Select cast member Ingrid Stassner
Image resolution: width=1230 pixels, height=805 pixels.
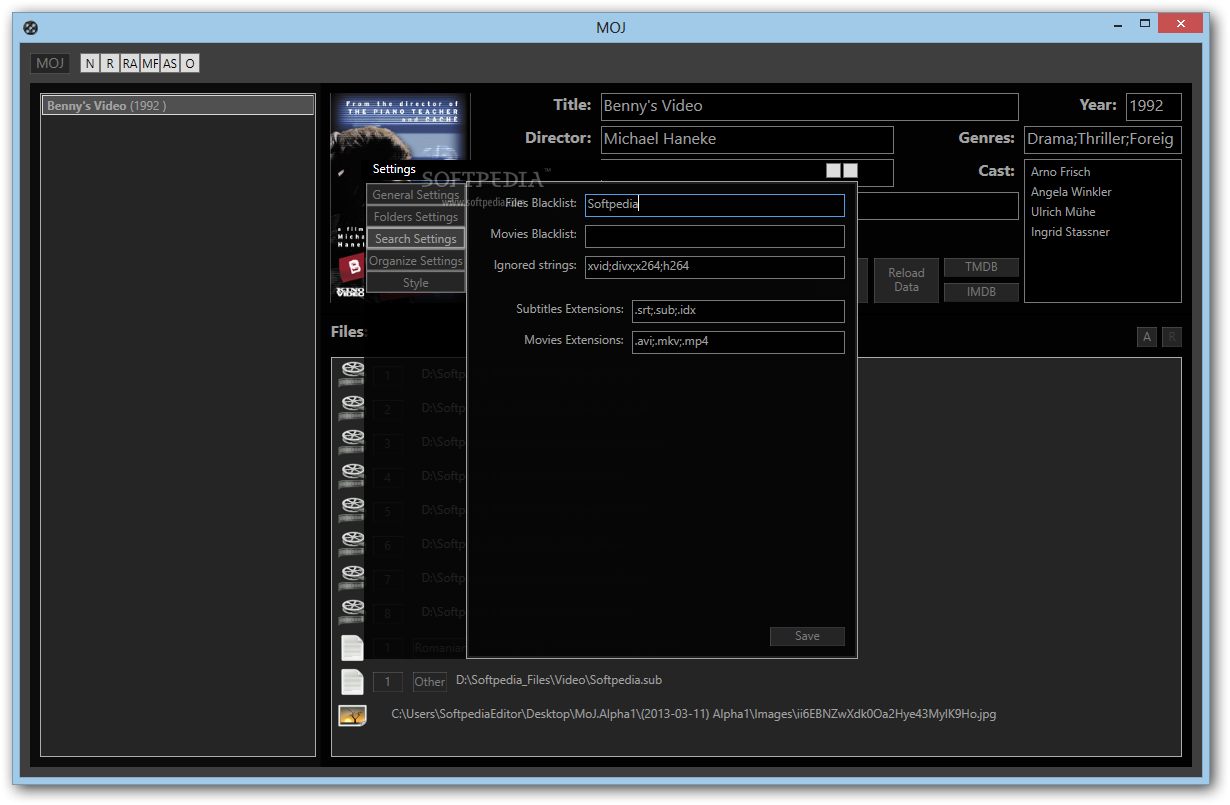pos(1070,232)
